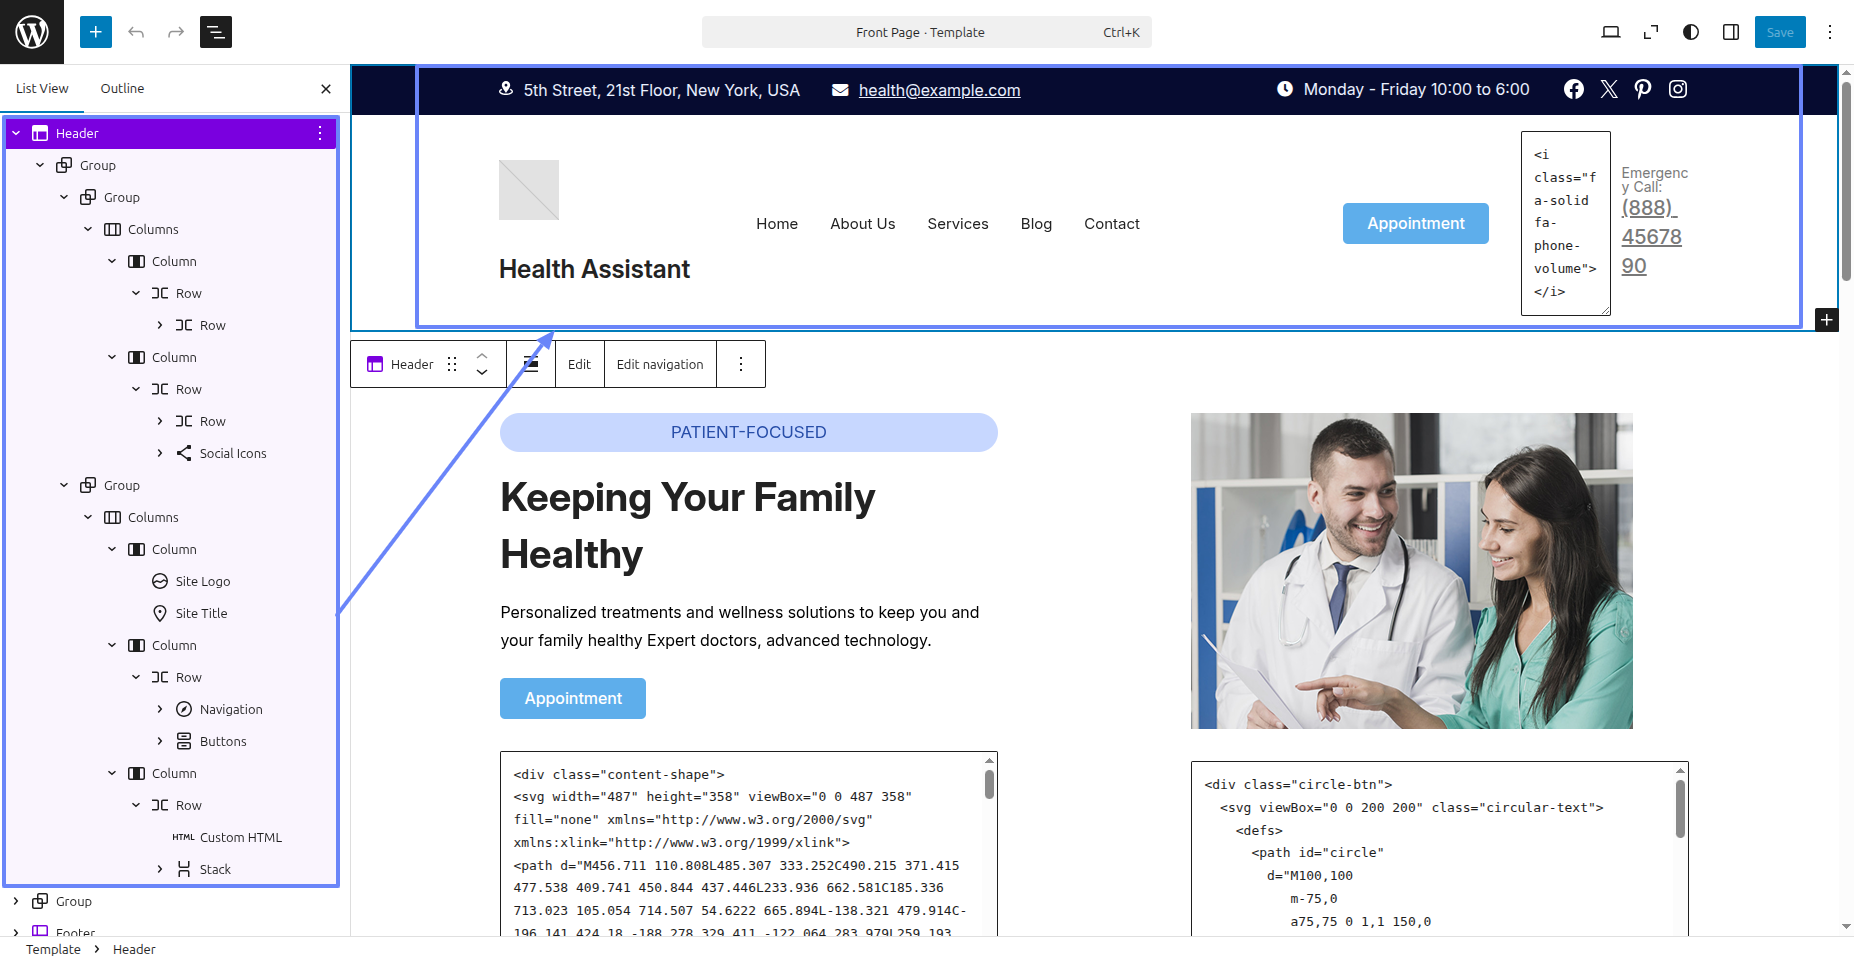Click Edit navigation in block toolbar

click(x=659, y=364)
